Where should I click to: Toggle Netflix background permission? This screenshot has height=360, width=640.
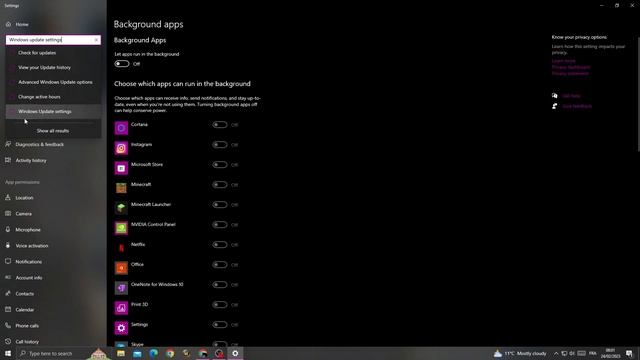(220, 244)
